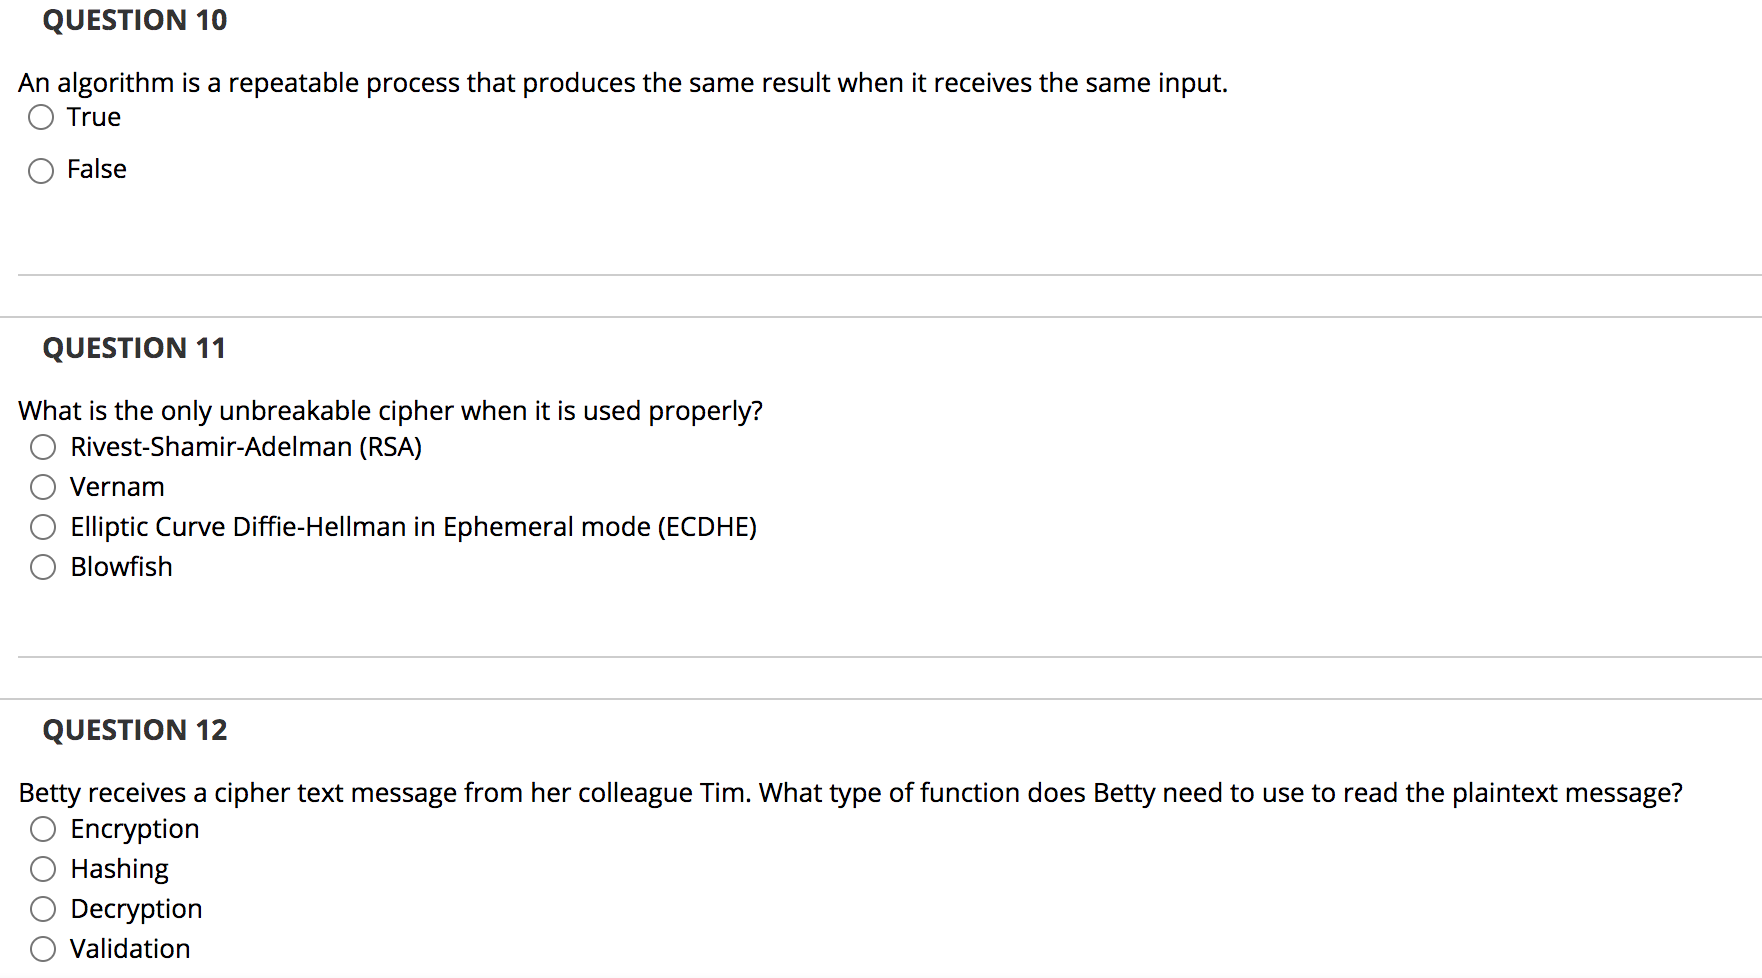Click the False answer label text
Viewport: 1762px width, 978px height.
(96, 169)
